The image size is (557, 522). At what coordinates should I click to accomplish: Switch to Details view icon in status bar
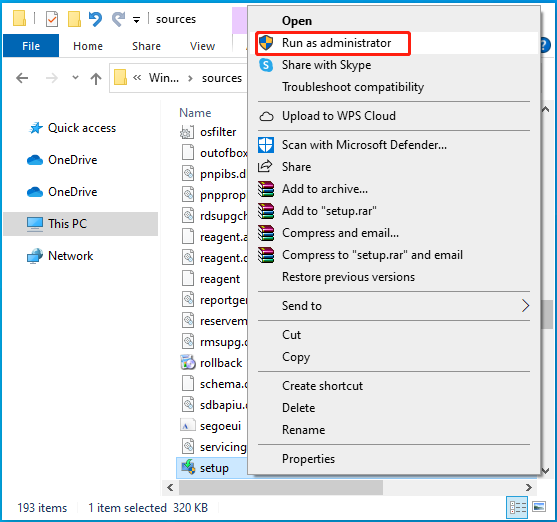518,507
